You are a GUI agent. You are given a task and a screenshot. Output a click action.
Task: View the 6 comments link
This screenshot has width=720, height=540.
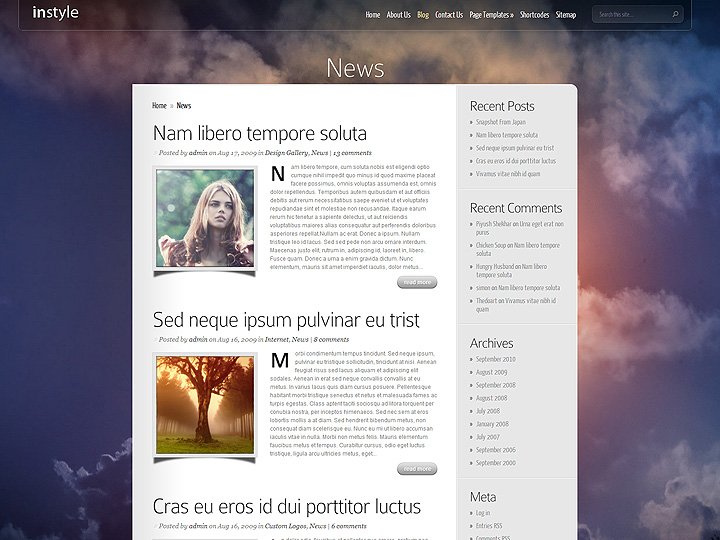click(349, 526)
